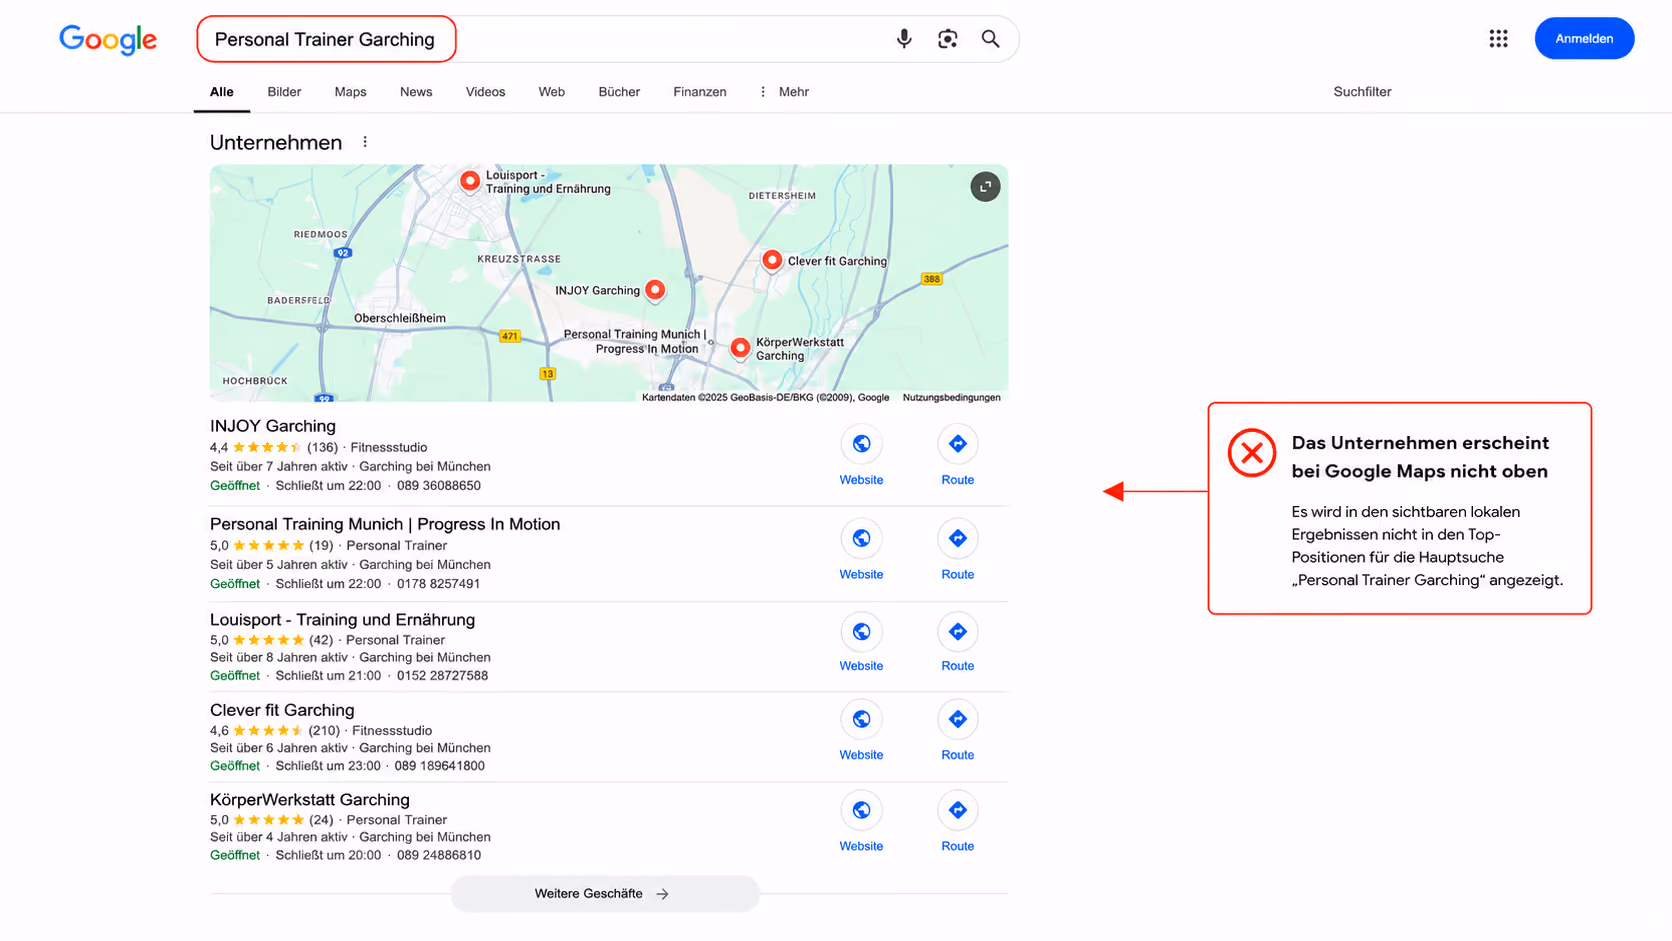Click phone number 089 36088650

tap(439, 486)
